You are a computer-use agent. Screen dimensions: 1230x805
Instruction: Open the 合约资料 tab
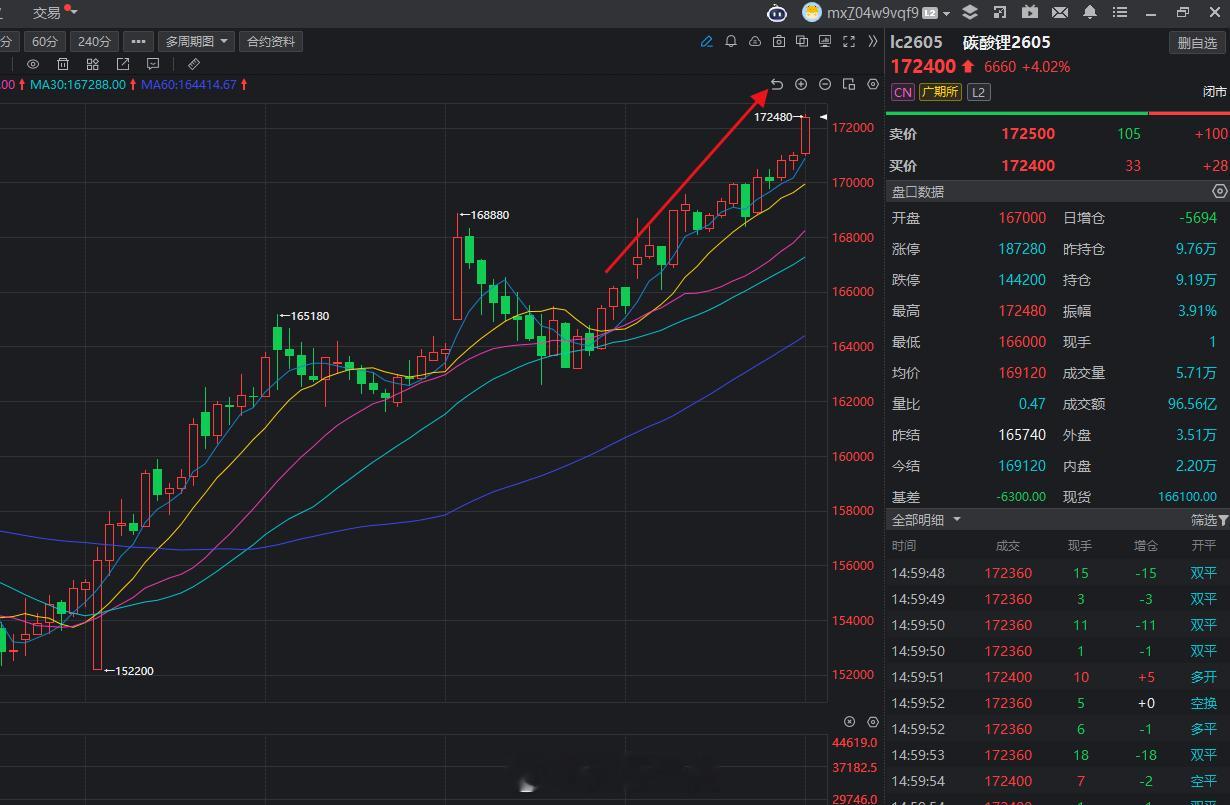(271, 41)
